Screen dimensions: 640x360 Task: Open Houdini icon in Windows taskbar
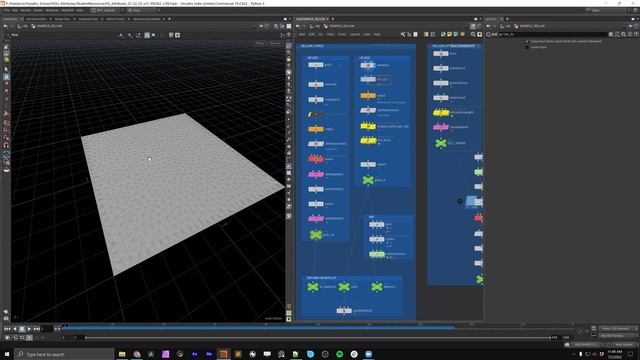223,354
